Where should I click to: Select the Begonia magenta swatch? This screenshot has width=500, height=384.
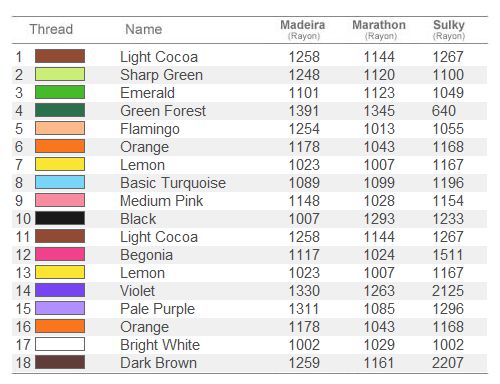(60, 254)
